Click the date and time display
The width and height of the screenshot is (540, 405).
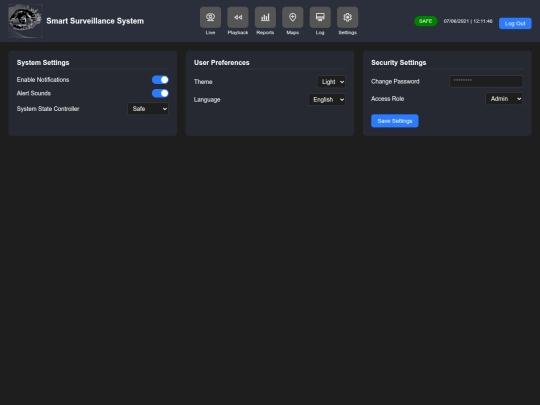[x=468, y=21]
